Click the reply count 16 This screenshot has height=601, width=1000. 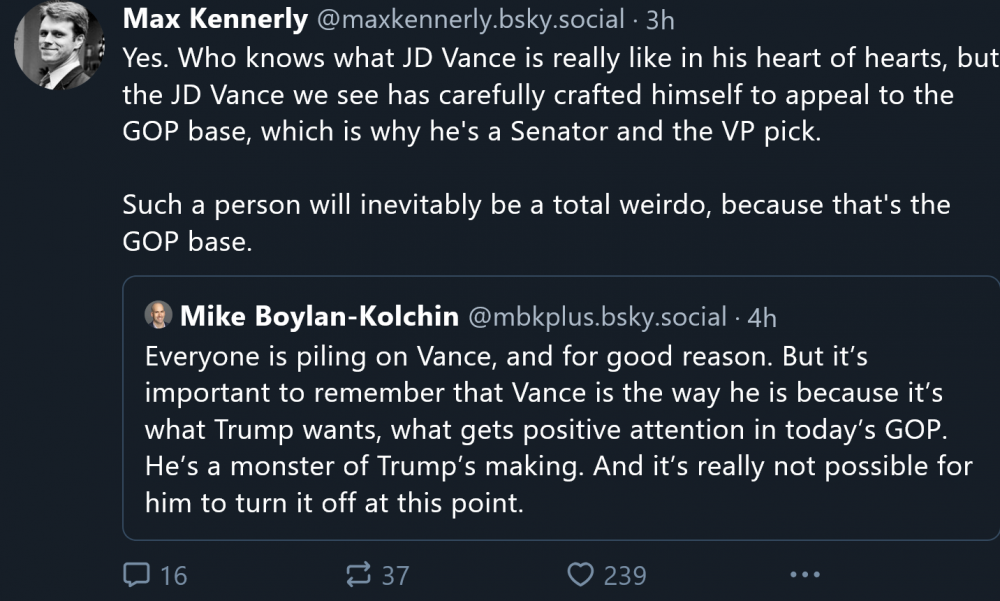[x=173, y=575]
